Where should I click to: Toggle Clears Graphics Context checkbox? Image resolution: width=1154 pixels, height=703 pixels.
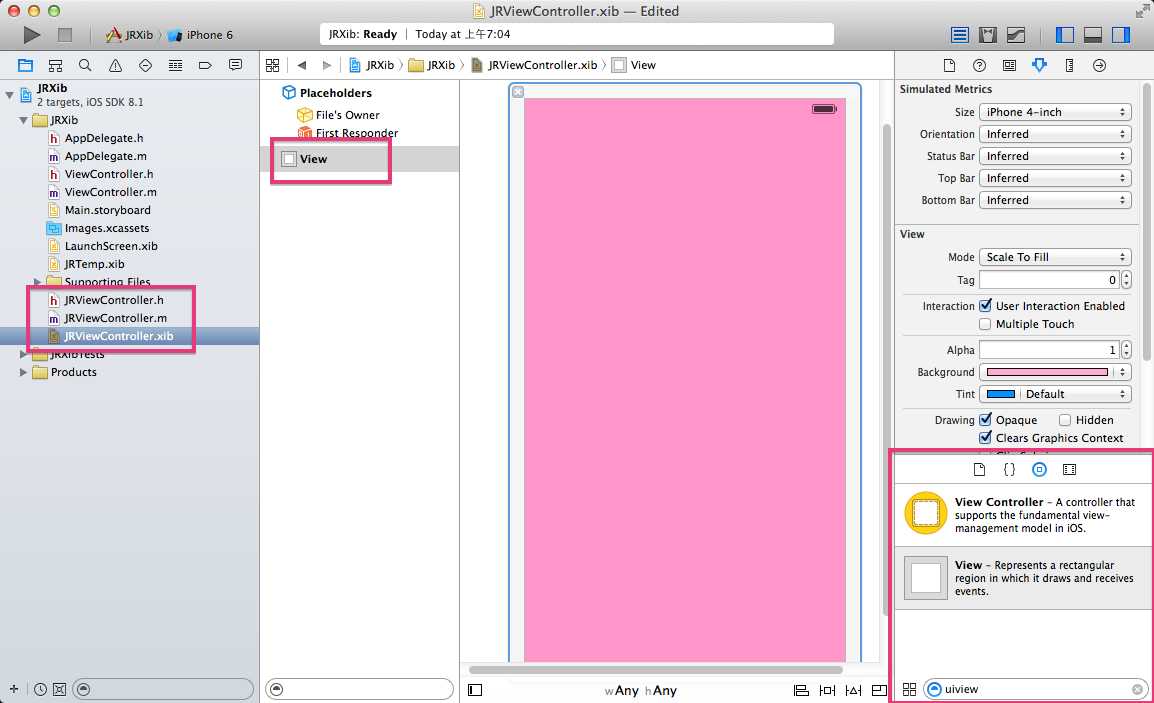pyautogui.click(x=985, y=438)
